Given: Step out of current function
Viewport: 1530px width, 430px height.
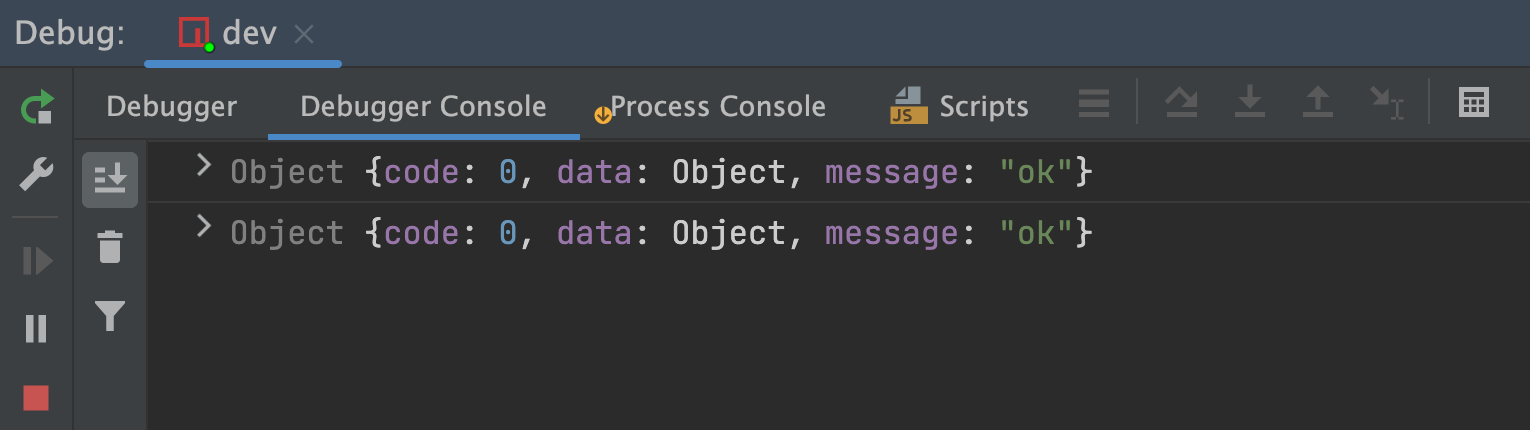Looking at the screenshot, I should pyautogui.click(x=1318, y=103).
